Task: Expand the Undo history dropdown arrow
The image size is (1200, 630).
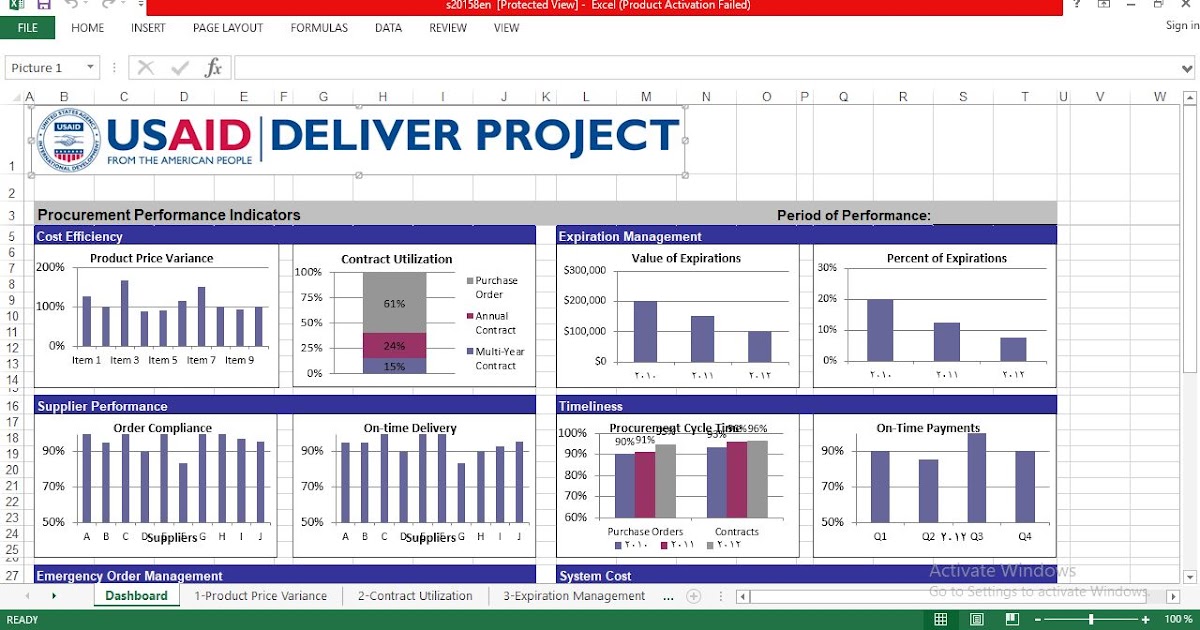Action: coord(86,4)
